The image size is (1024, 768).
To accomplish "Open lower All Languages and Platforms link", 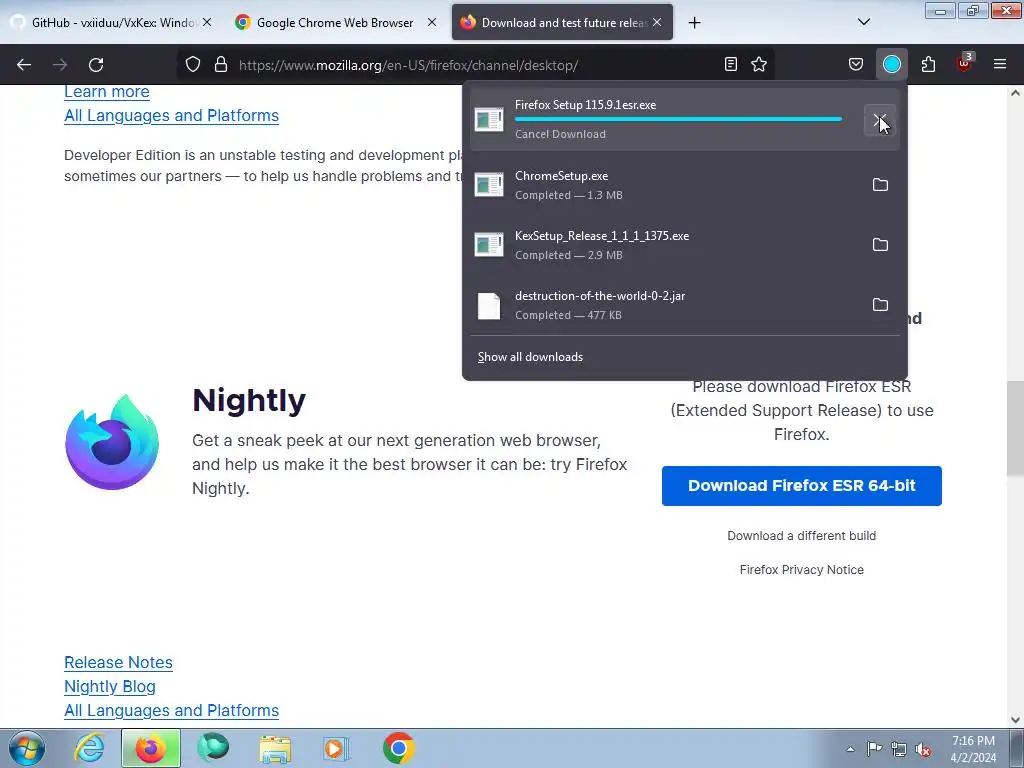I will [x=171, y=711].
